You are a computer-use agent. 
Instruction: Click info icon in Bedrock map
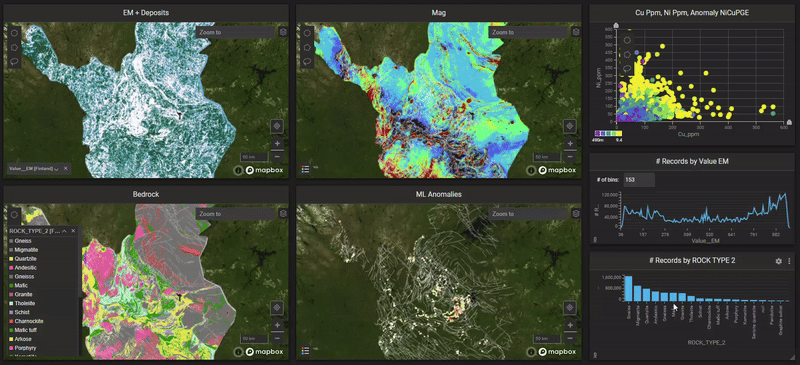click(x=238, y=352)
